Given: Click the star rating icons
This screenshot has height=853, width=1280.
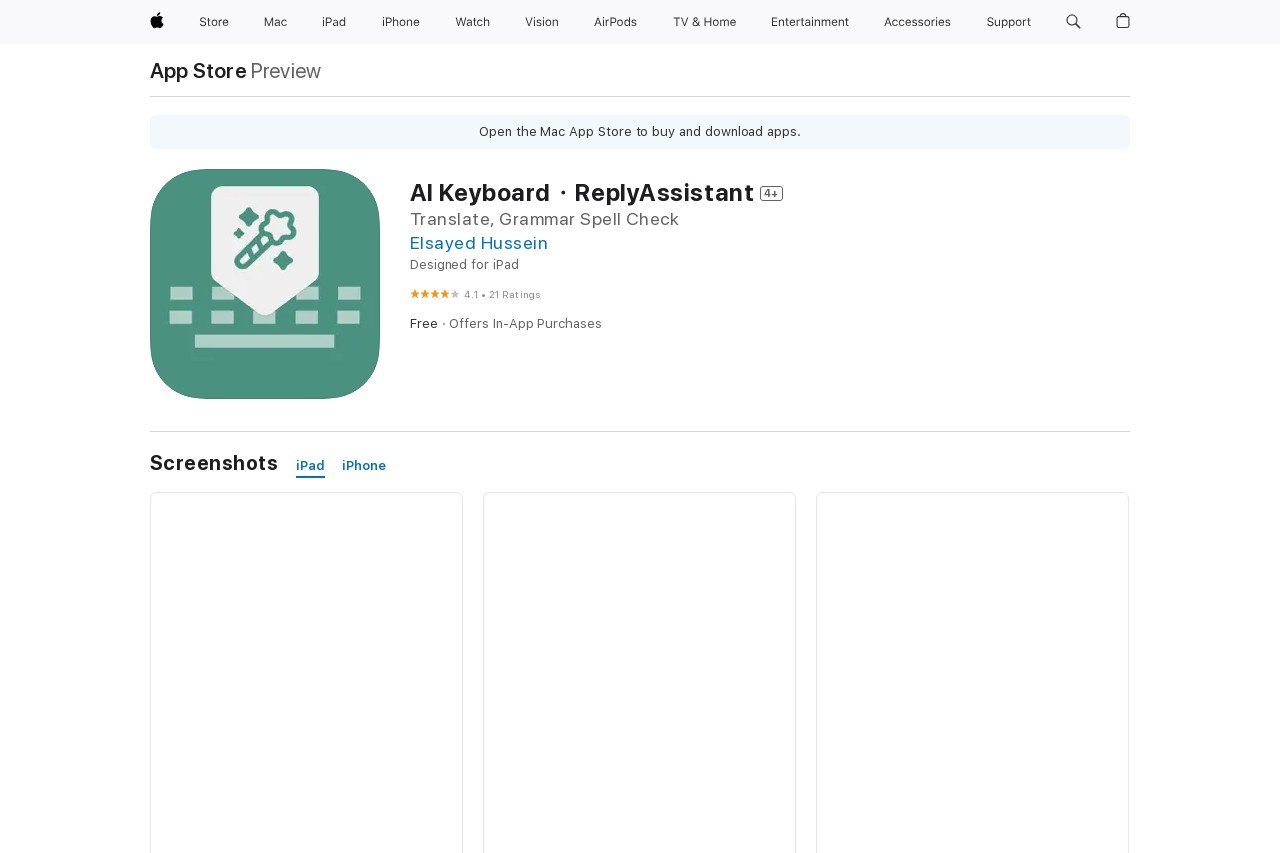Looking at the screenshot, I should (x=435, y=294).
